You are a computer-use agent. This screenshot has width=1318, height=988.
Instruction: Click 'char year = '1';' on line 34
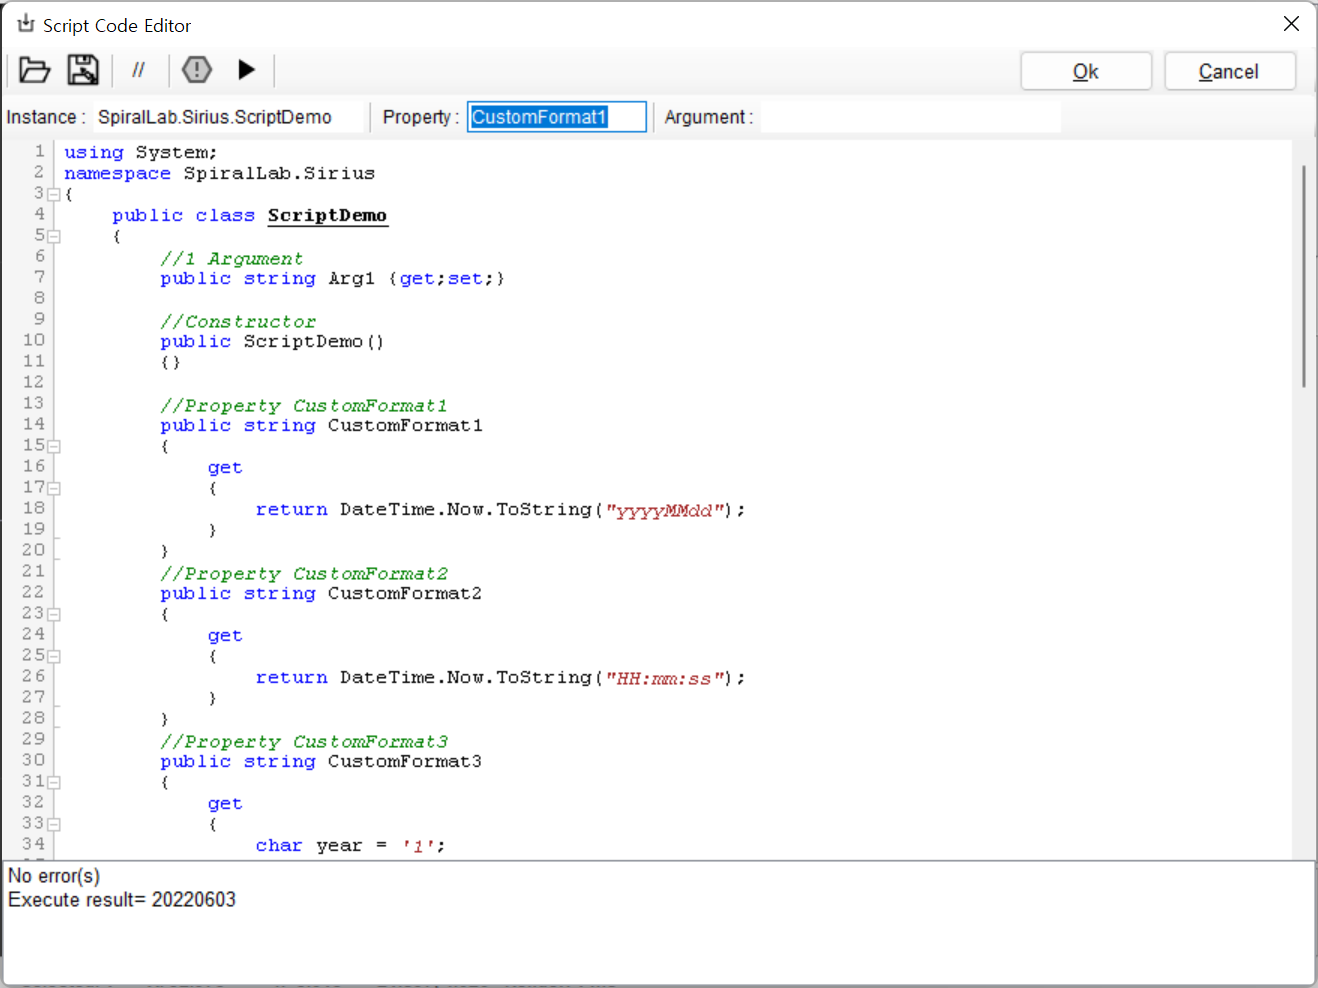click(x=351, y=845)
